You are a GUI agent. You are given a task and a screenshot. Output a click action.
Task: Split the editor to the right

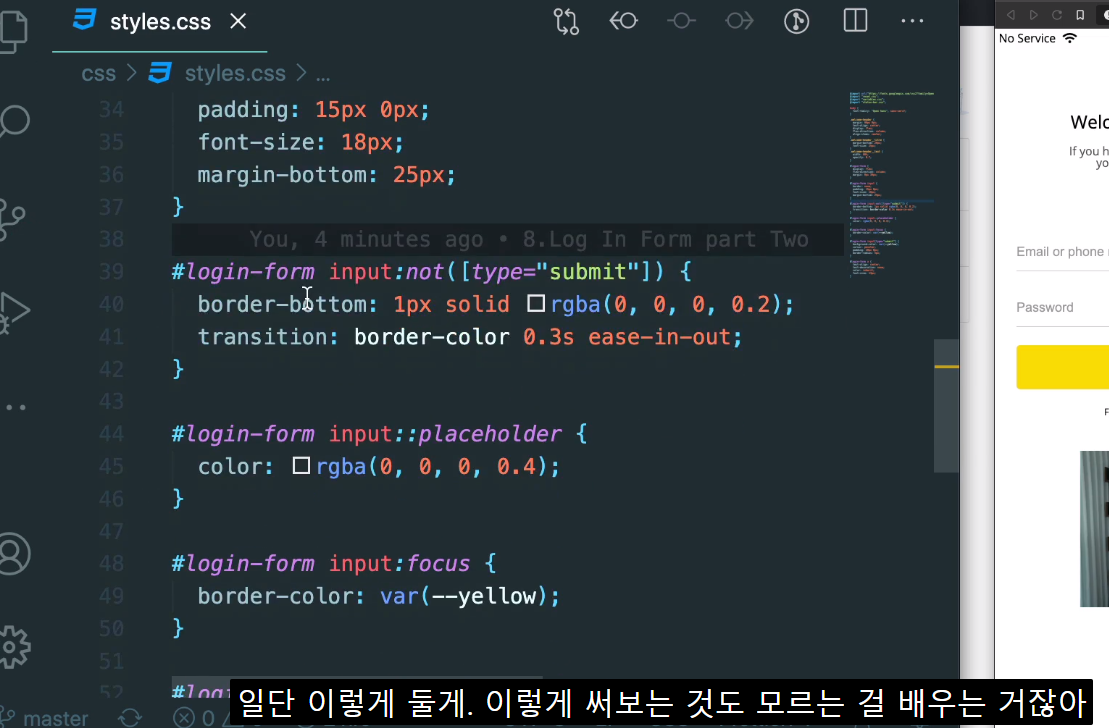855,21
